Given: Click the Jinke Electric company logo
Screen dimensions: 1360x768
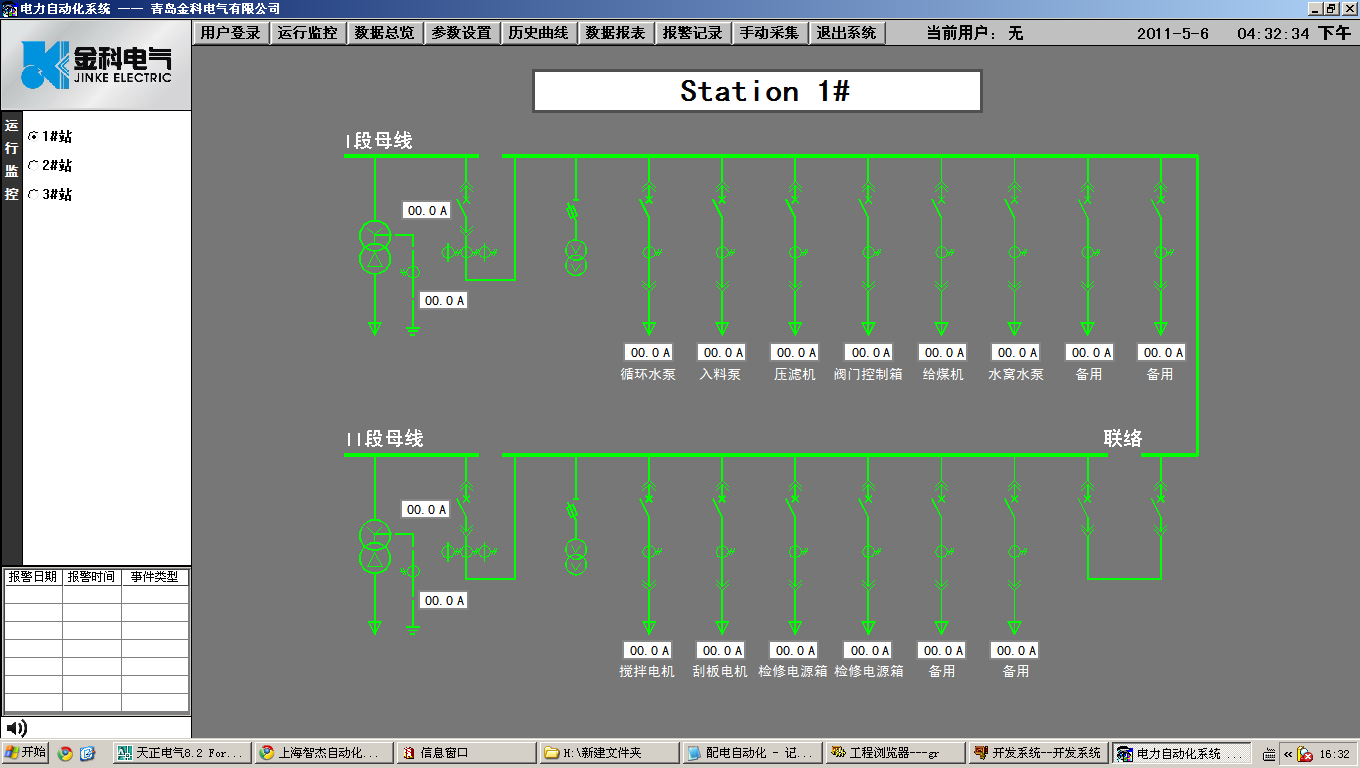Looking at the screenshot, I should coord(96,65).
